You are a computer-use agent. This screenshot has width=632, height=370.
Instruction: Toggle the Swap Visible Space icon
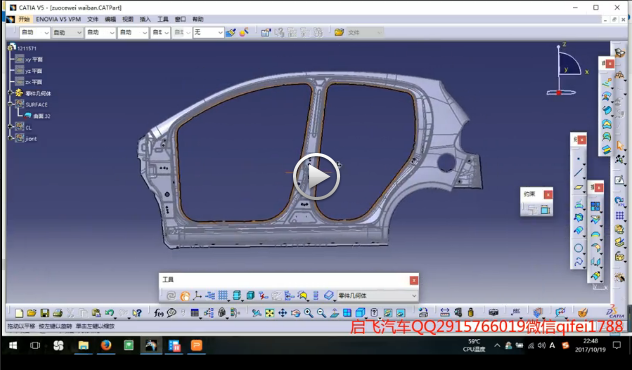point(400,313)
